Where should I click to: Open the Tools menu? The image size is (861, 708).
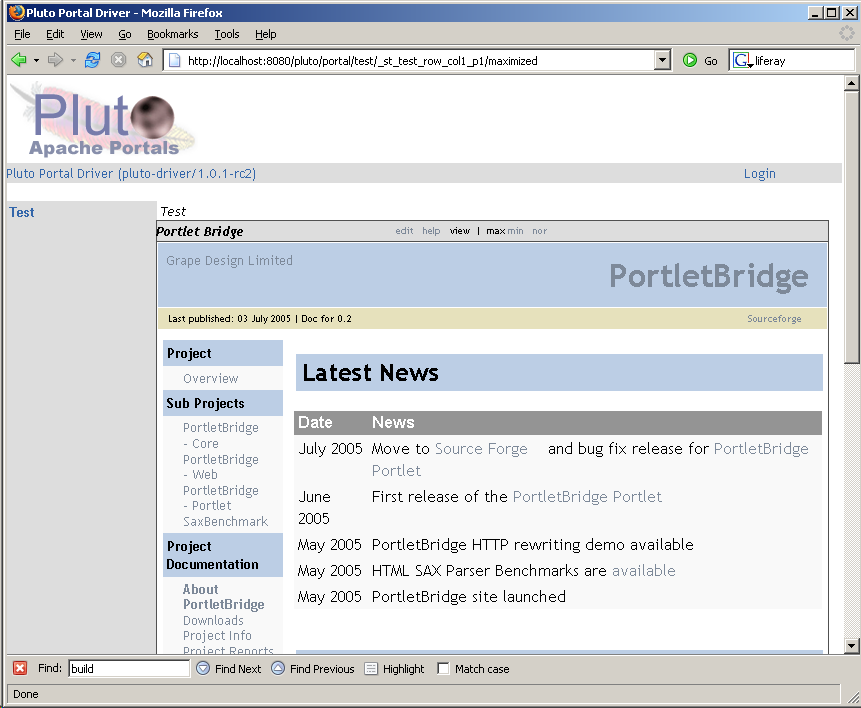227,34
